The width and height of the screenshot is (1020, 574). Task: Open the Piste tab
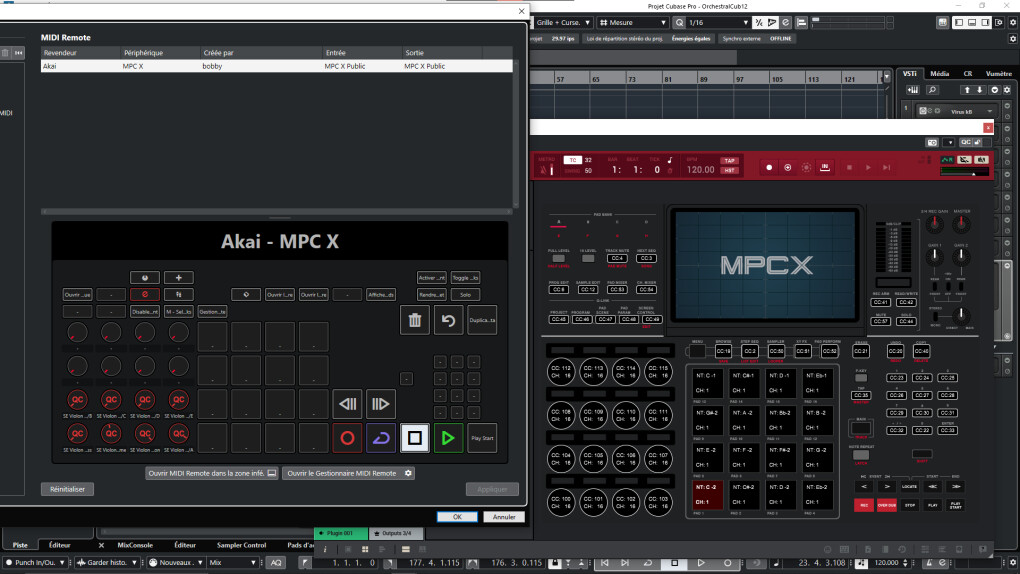pyautogui.click(x=20, y=545)
